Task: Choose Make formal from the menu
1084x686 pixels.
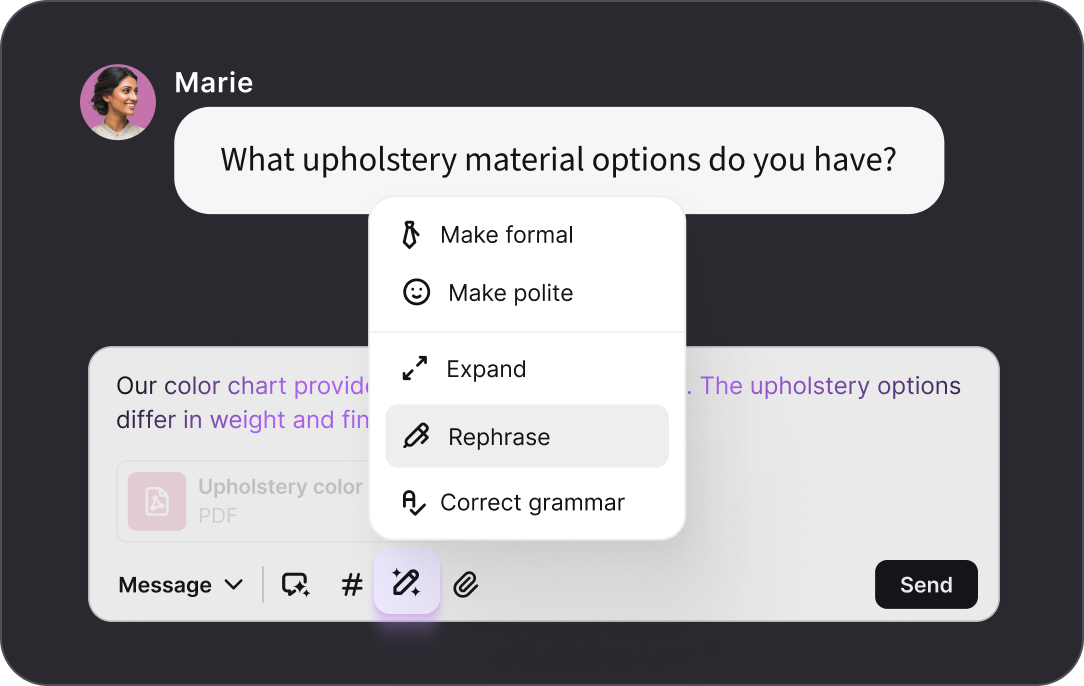Action: tap(506, 234)
